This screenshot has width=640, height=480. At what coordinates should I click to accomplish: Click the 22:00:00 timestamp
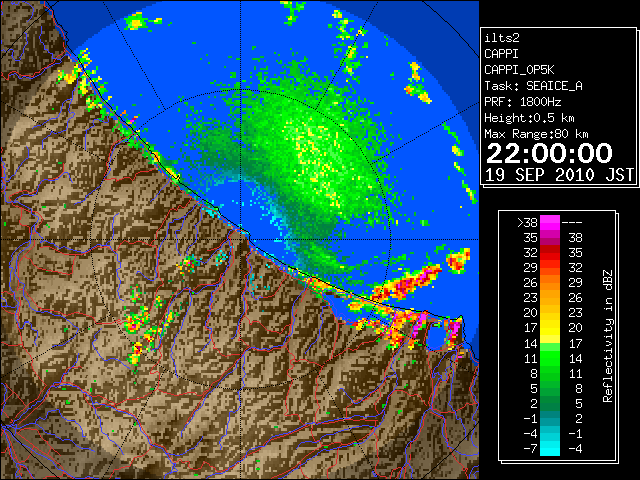549,153
